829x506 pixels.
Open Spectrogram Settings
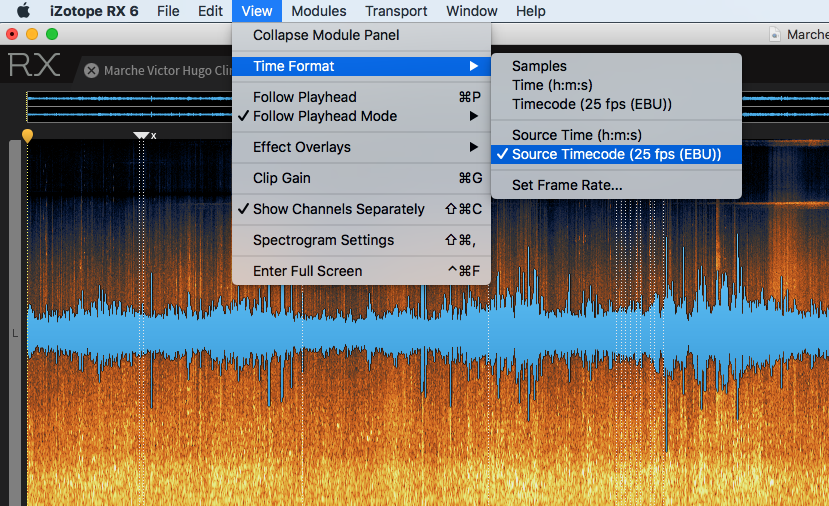click(362, 240)
